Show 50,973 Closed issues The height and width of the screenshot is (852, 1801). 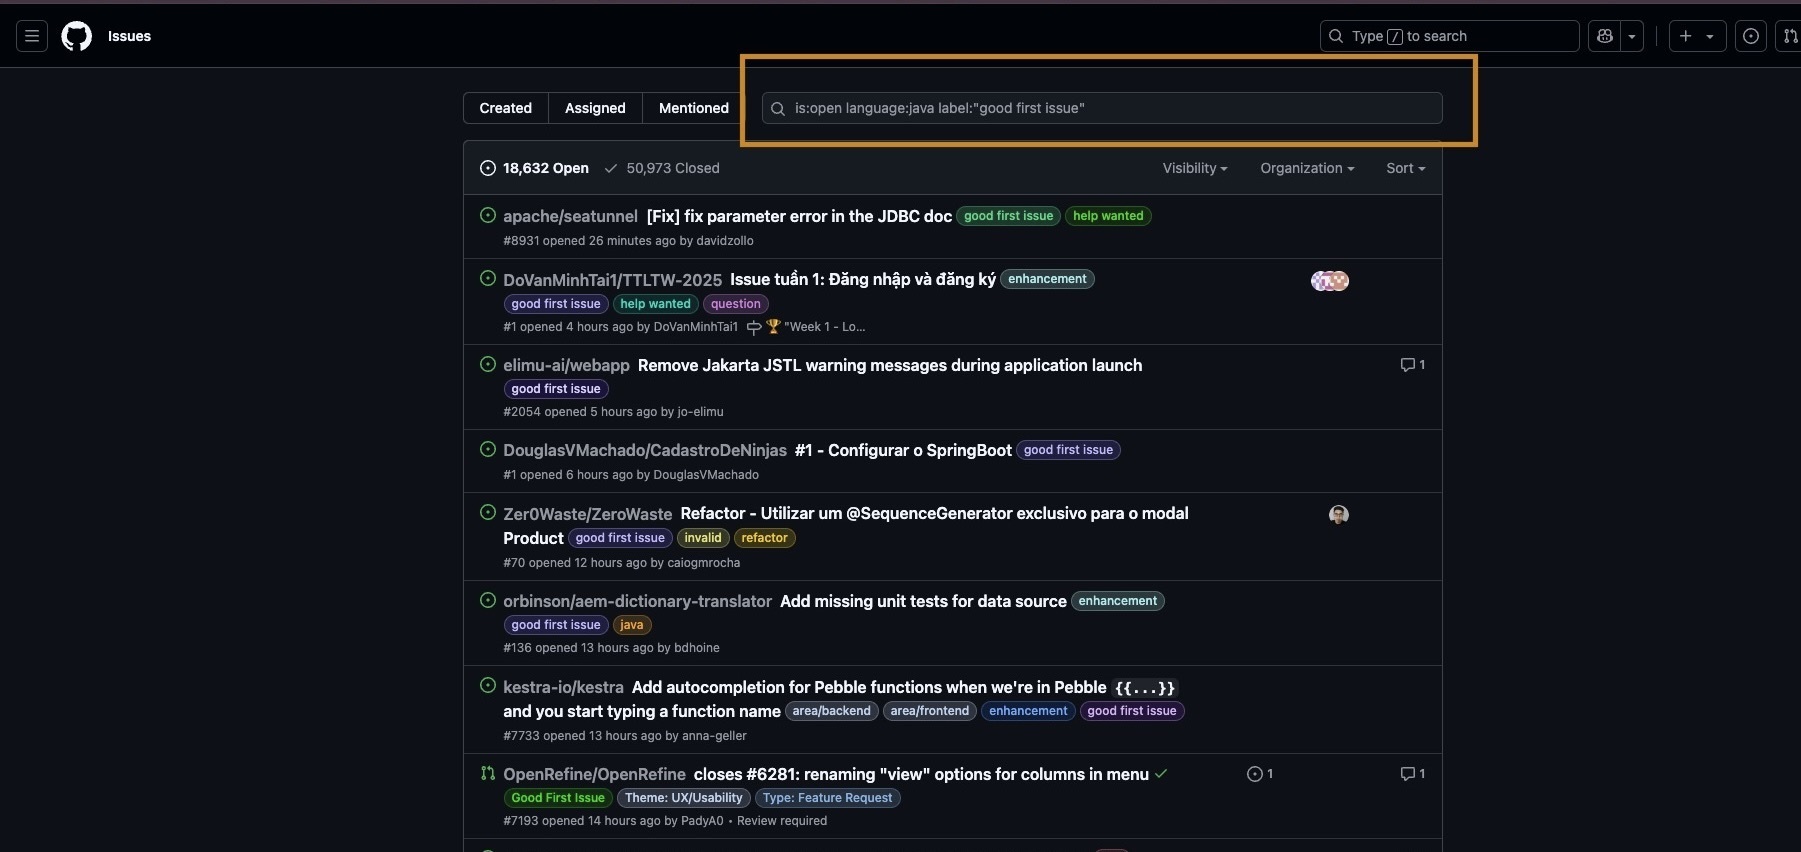tap(662, 168)
